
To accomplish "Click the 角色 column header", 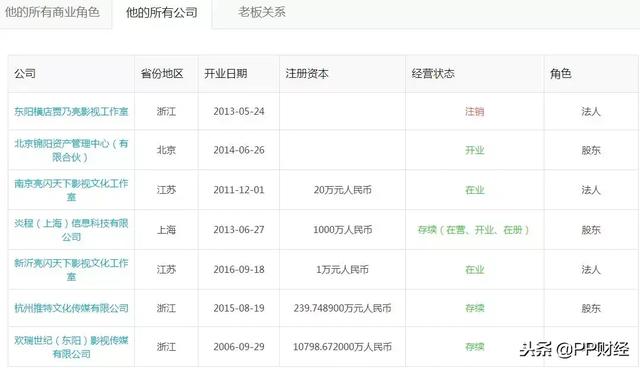I will pyautogui.click(x=561, y=74).
